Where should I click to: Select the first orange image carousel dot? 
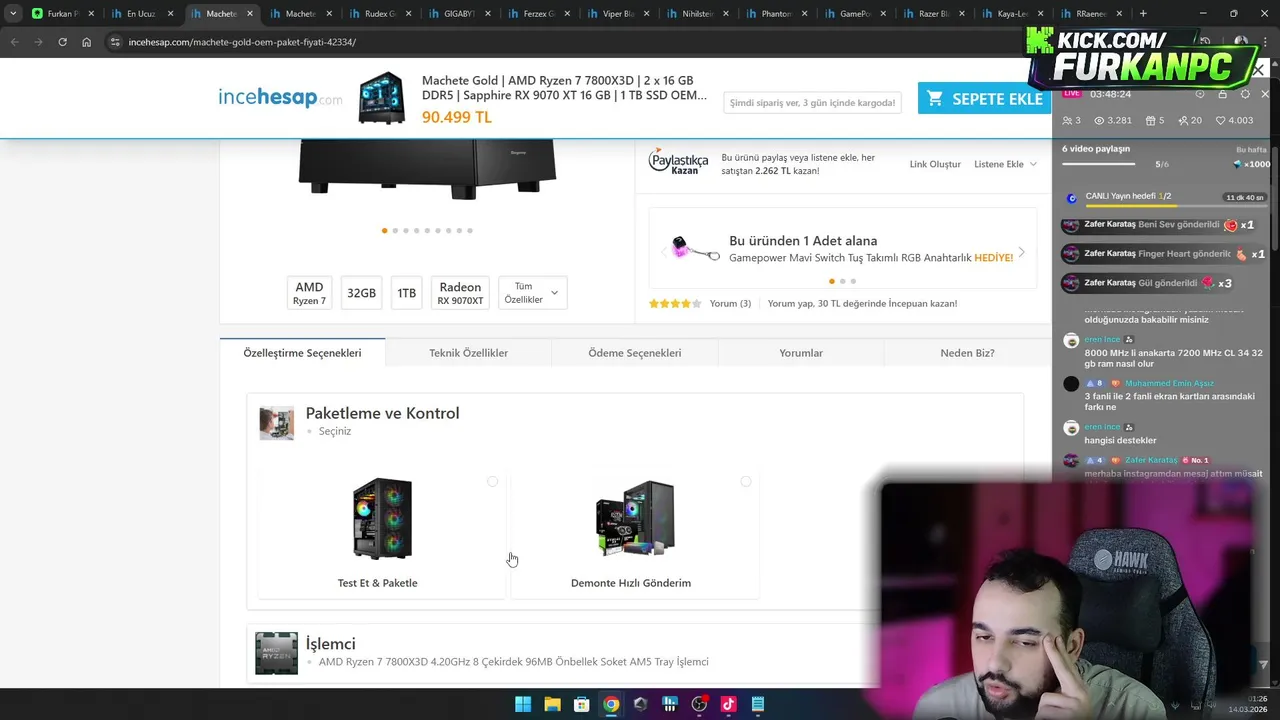coord(384,231)
